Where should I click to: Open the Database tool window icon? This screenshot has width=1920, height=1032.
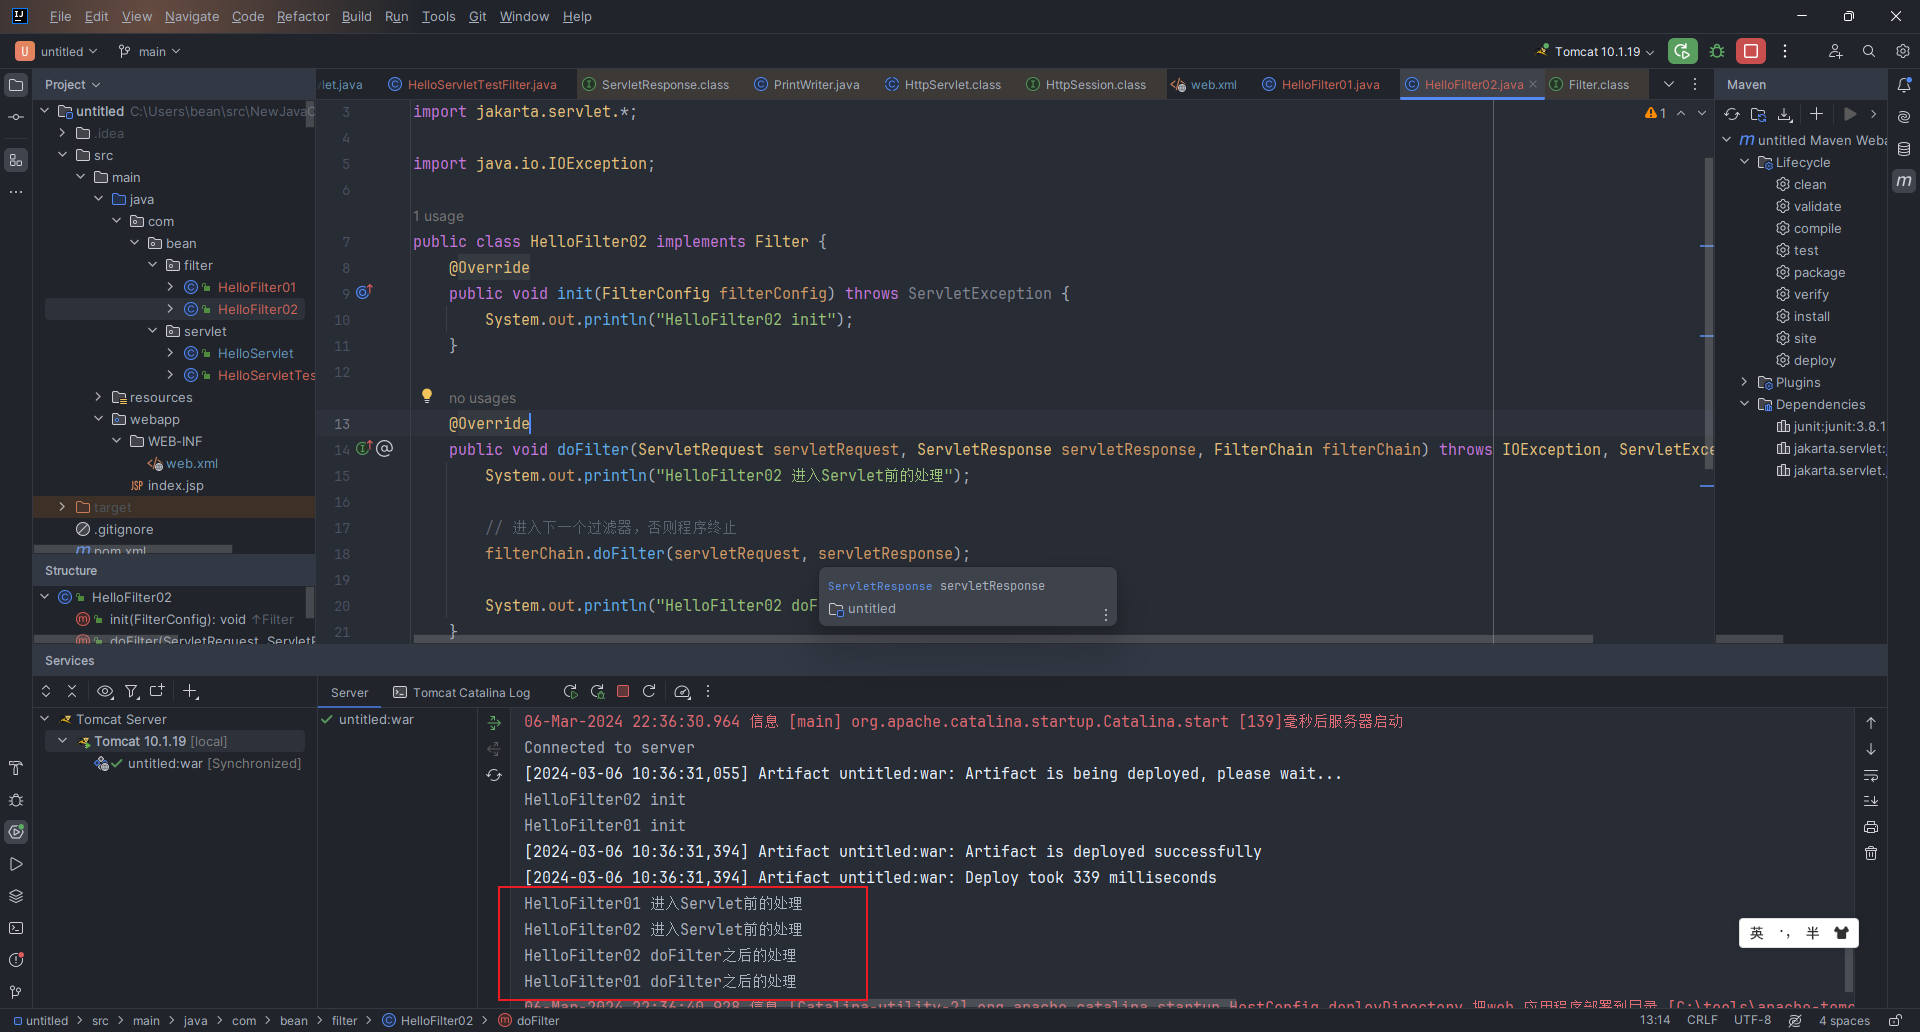1904,149
